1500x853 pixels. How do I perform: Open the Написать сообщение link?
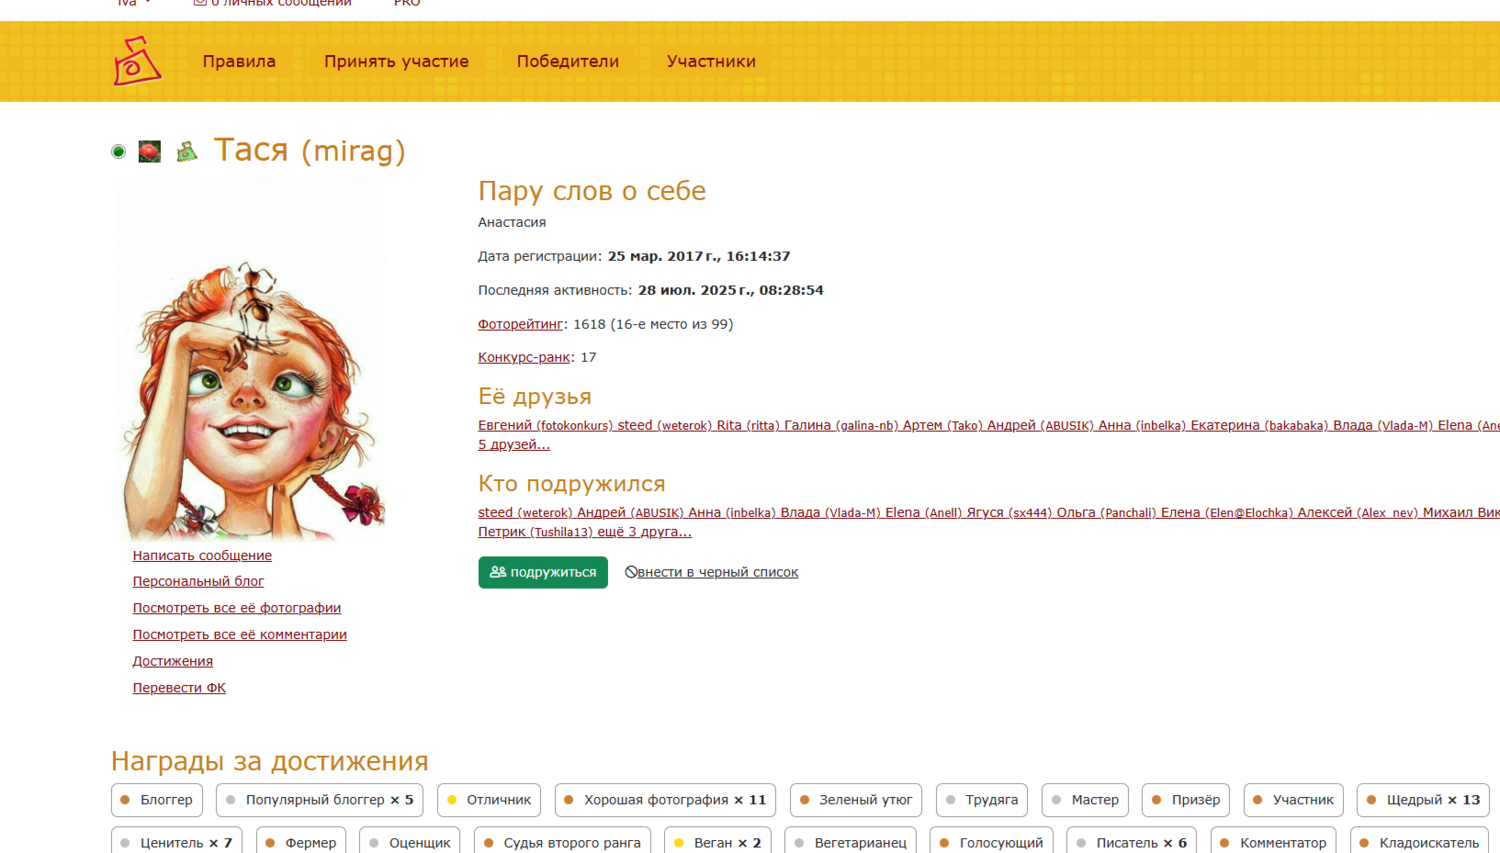[x=202, y=555]
